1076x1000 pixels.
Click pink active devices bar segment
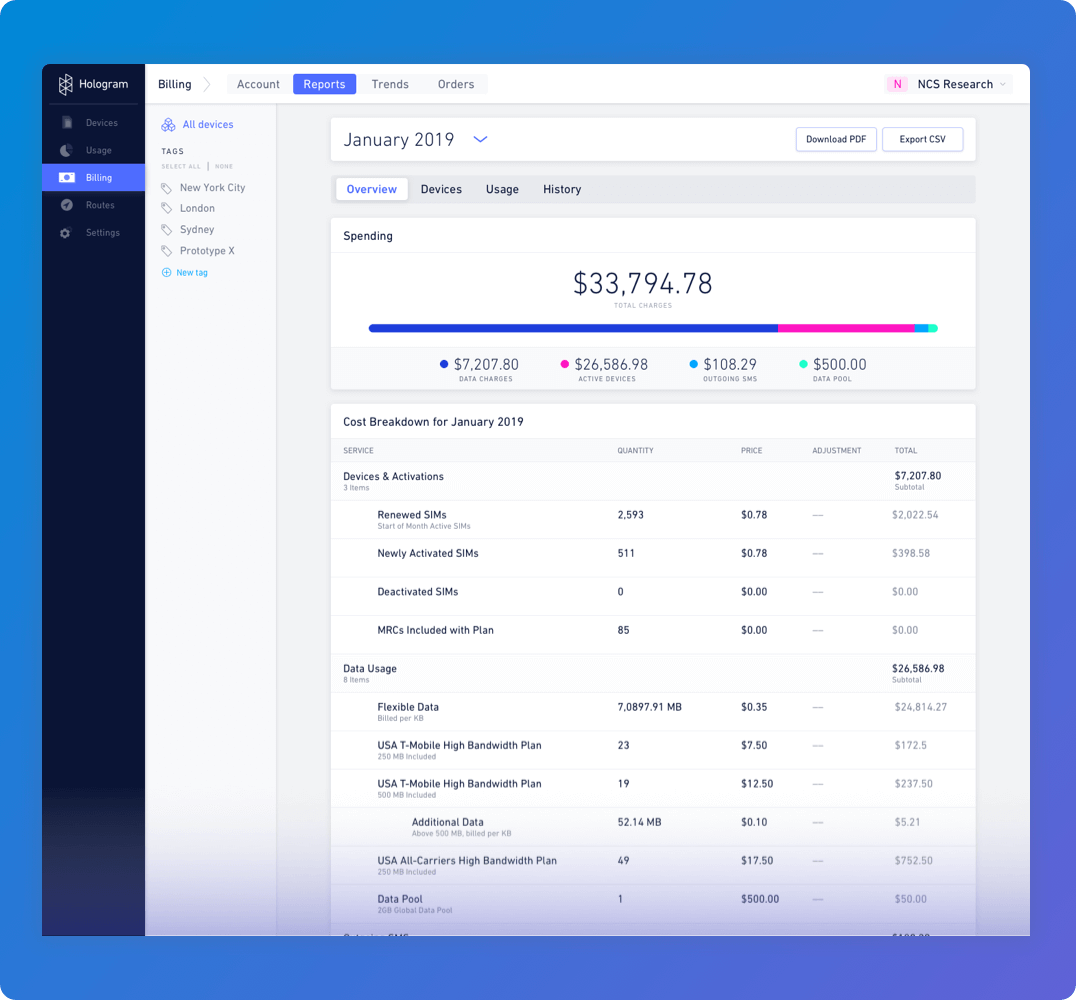tap(846, 328)
